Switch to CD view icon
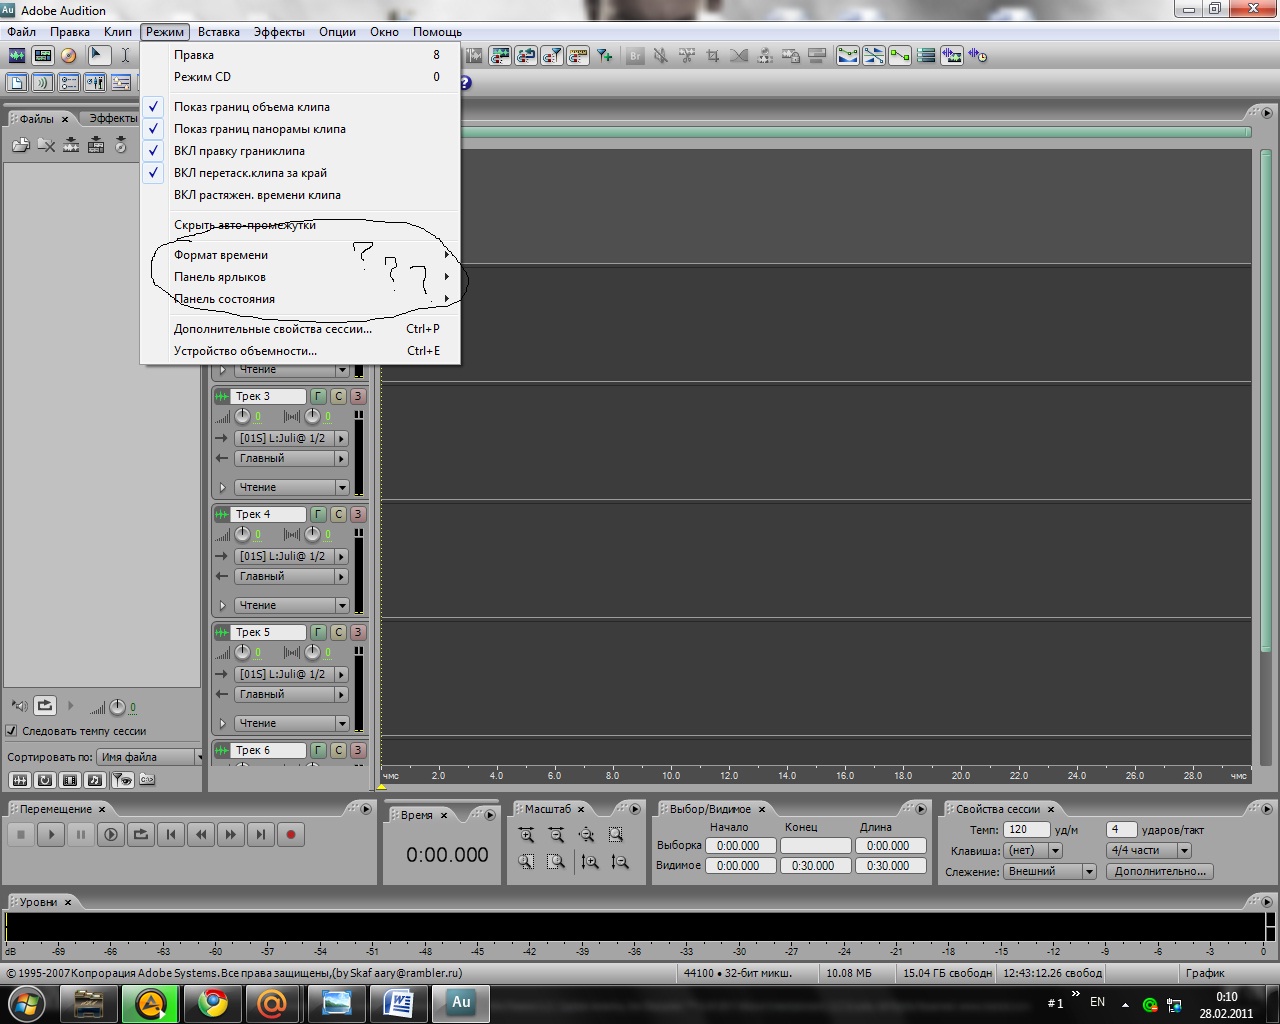This screenshot has height=1024, width=1280. pyautogui.click(x=68, y=56)
